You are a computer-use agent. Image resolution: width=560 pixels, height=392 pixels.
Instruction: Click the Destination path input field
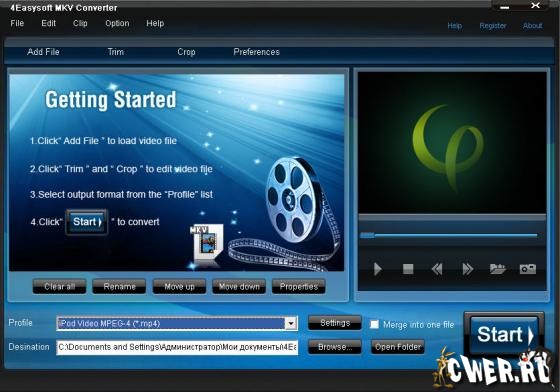[177, 347]
